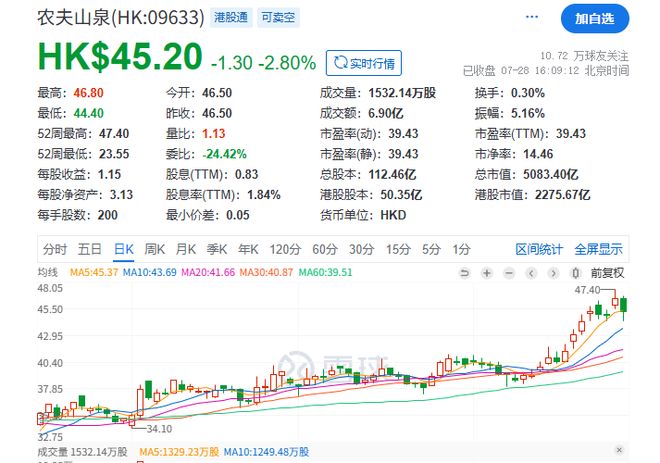Click the MA30:40.87 moving average label
This screenshot has width=660, height=463.
266,272
